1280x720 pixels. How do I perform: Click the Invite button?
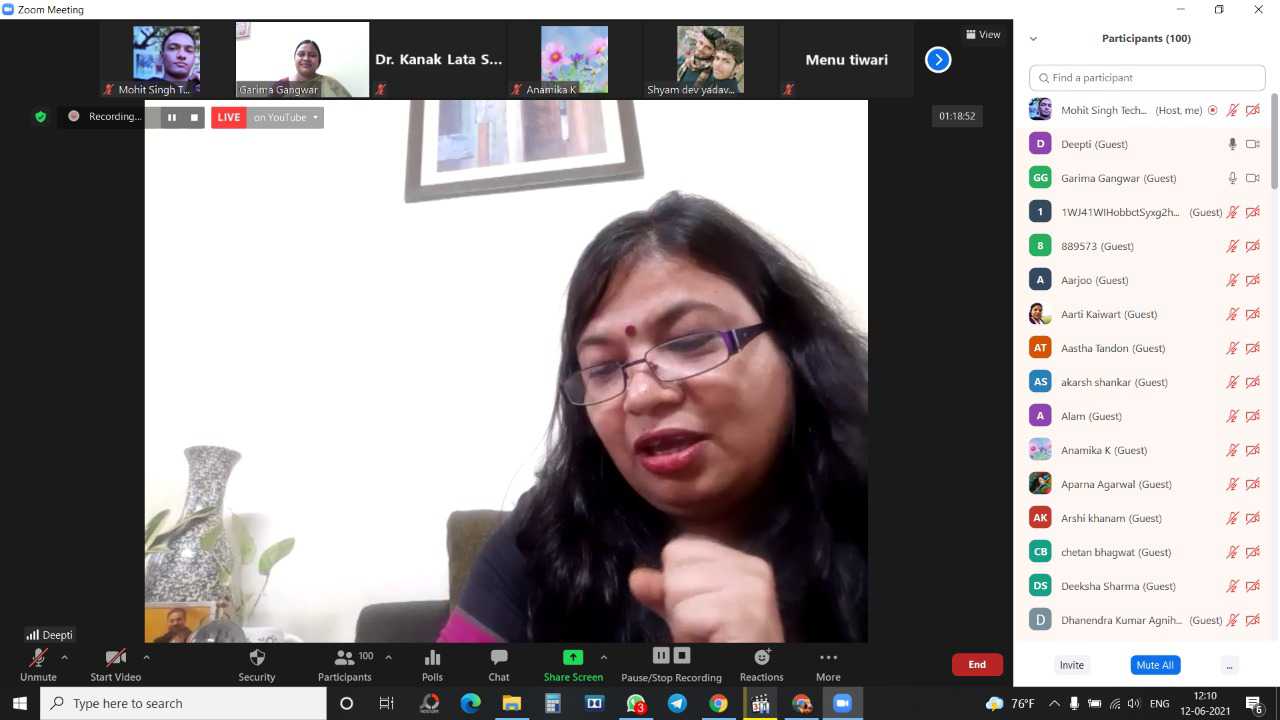click(x=1072, y=665)
